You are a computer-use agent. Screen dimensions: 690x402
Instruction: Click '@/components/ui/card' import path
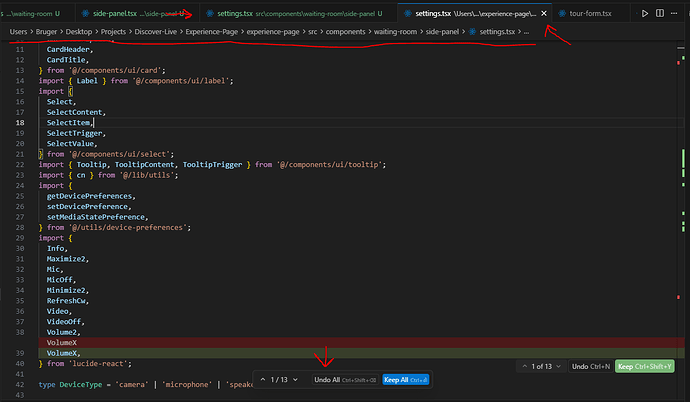pyautogui.click(x=117, y=70)
